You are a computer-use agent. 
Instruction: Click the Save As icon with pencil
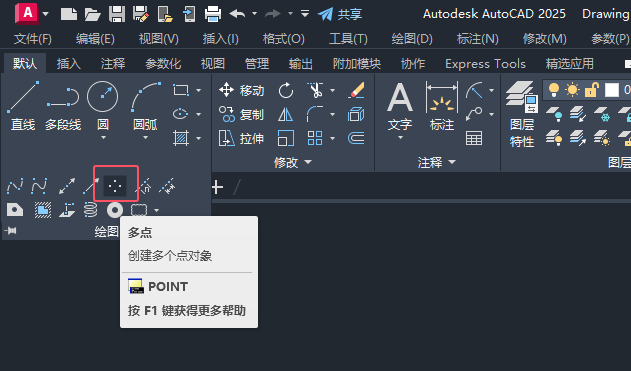pyautogui.click(x=140, y=14)
